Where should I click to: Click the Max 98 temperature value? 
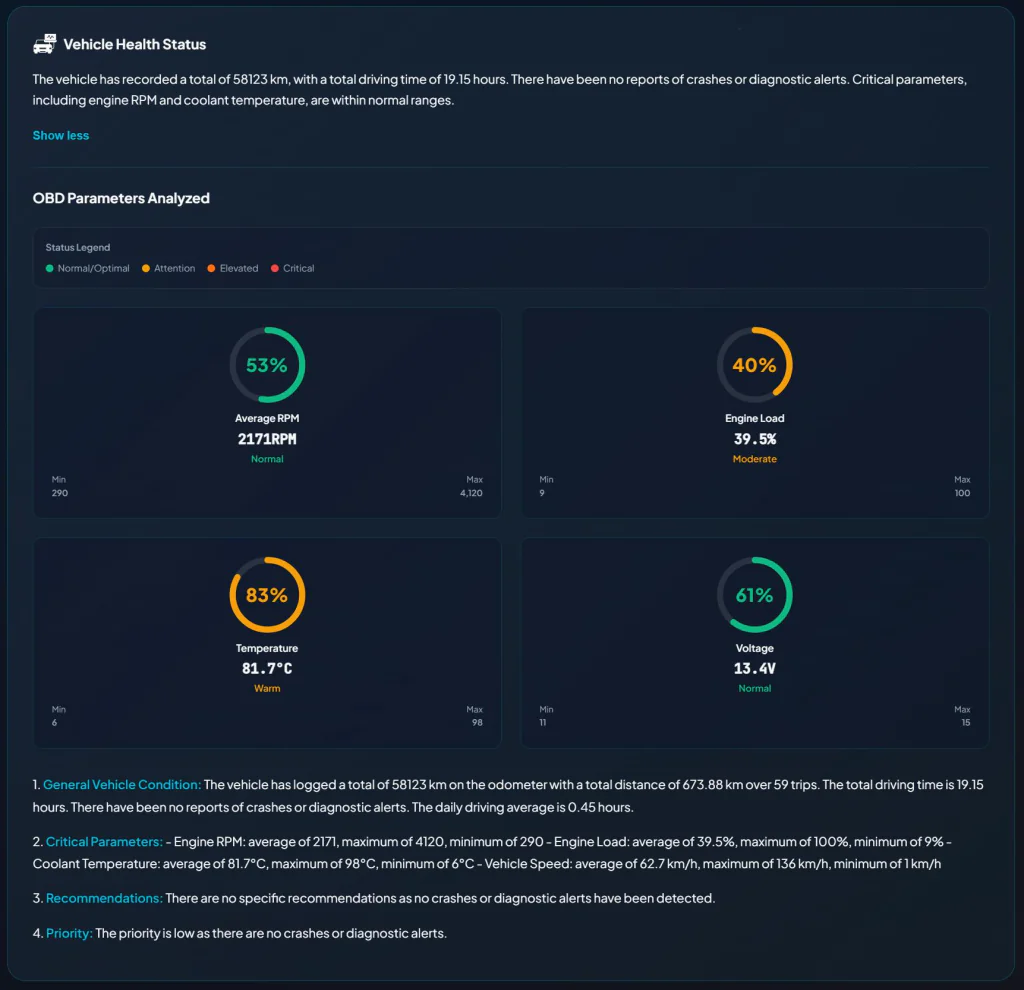477,722
